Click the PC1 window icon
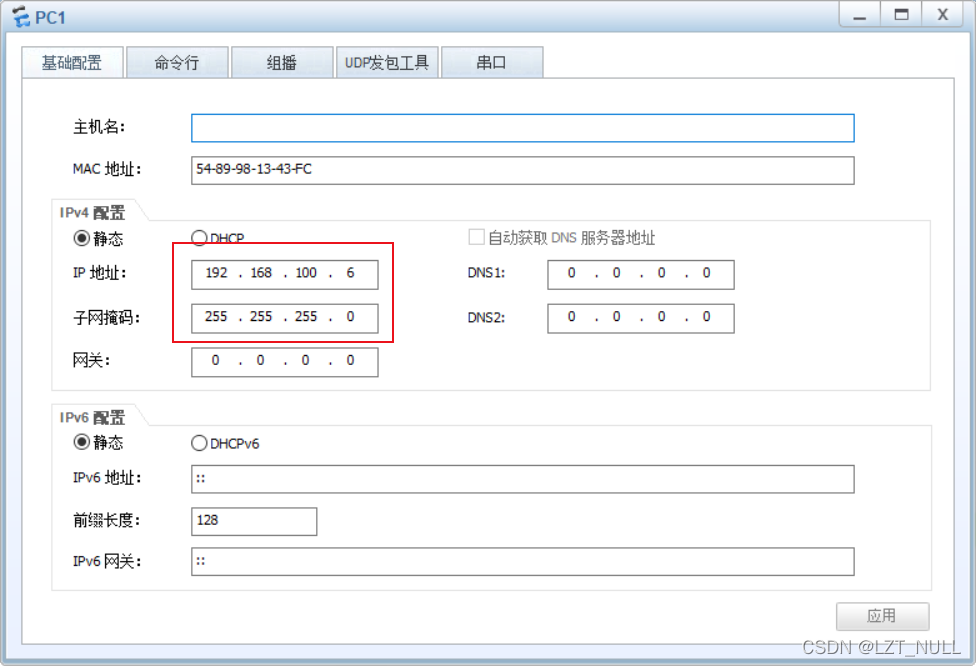 pyautogui.click(x=21, y=17)
